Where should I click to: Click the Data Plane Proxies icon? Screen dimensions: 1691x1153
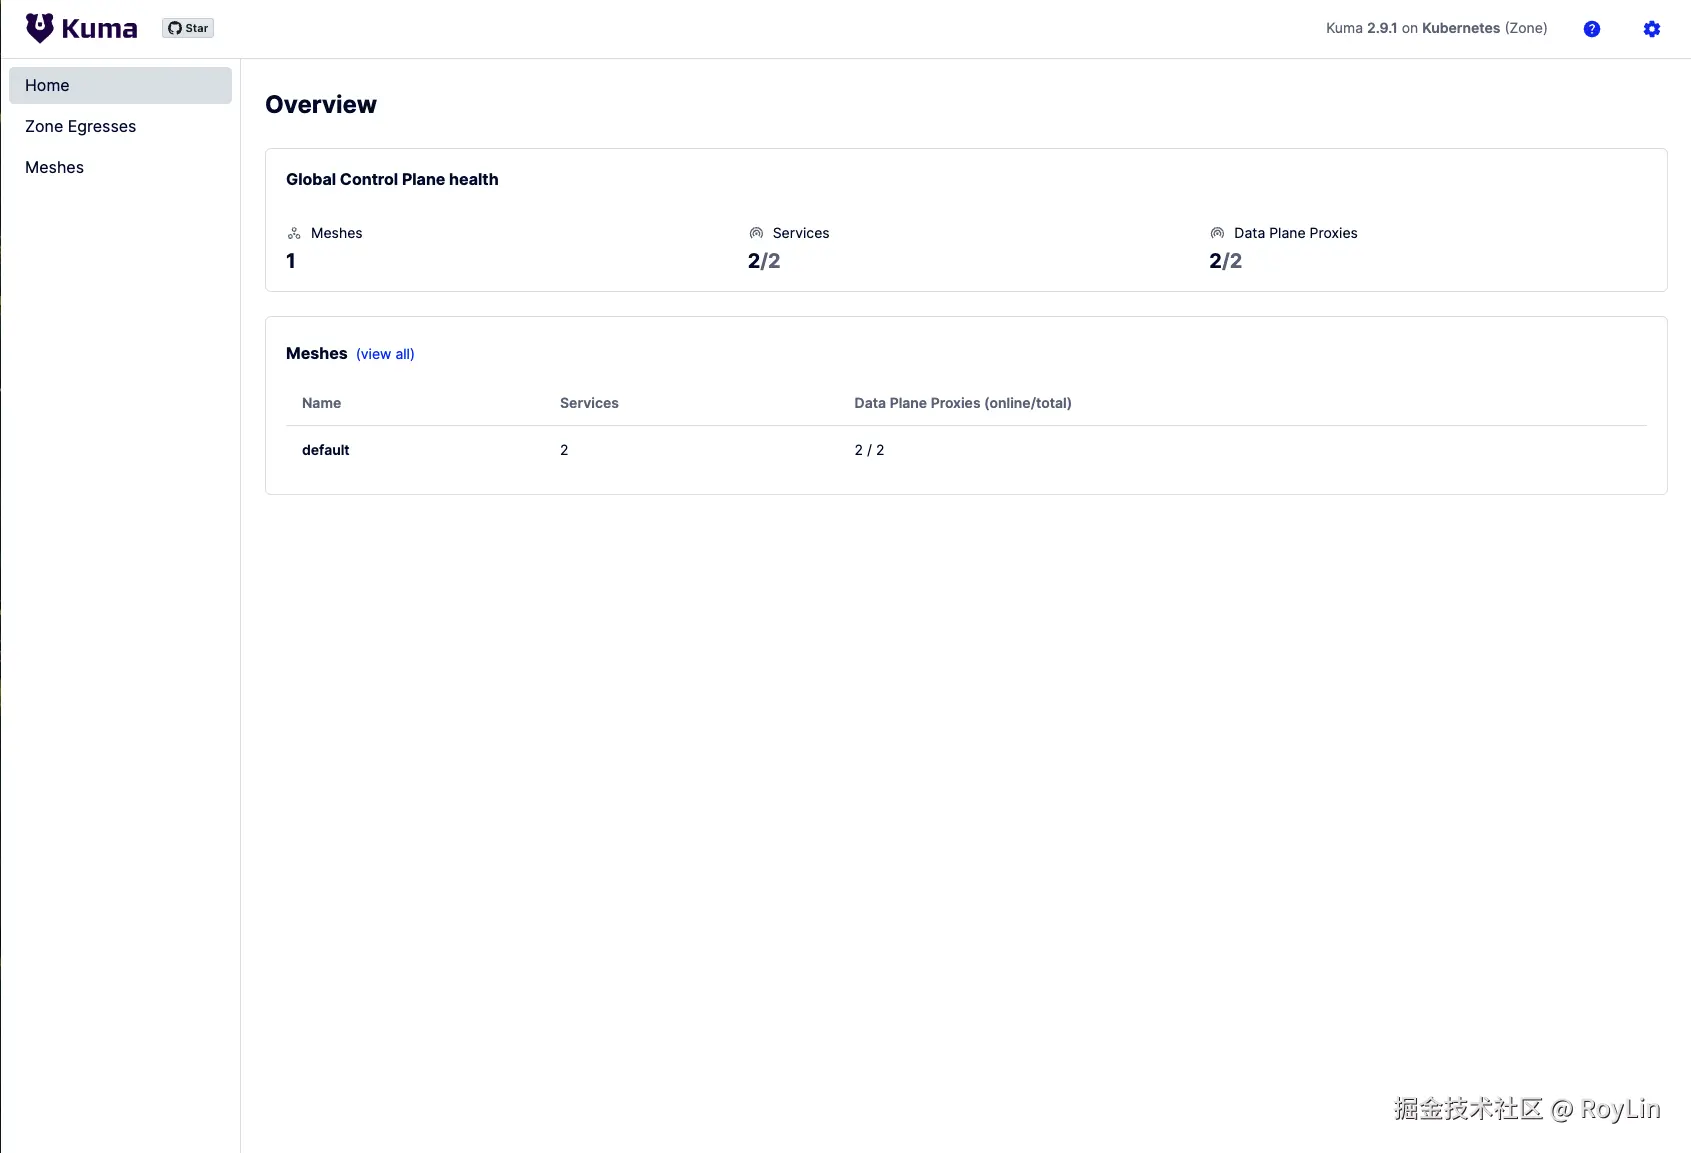point(1217,233)
